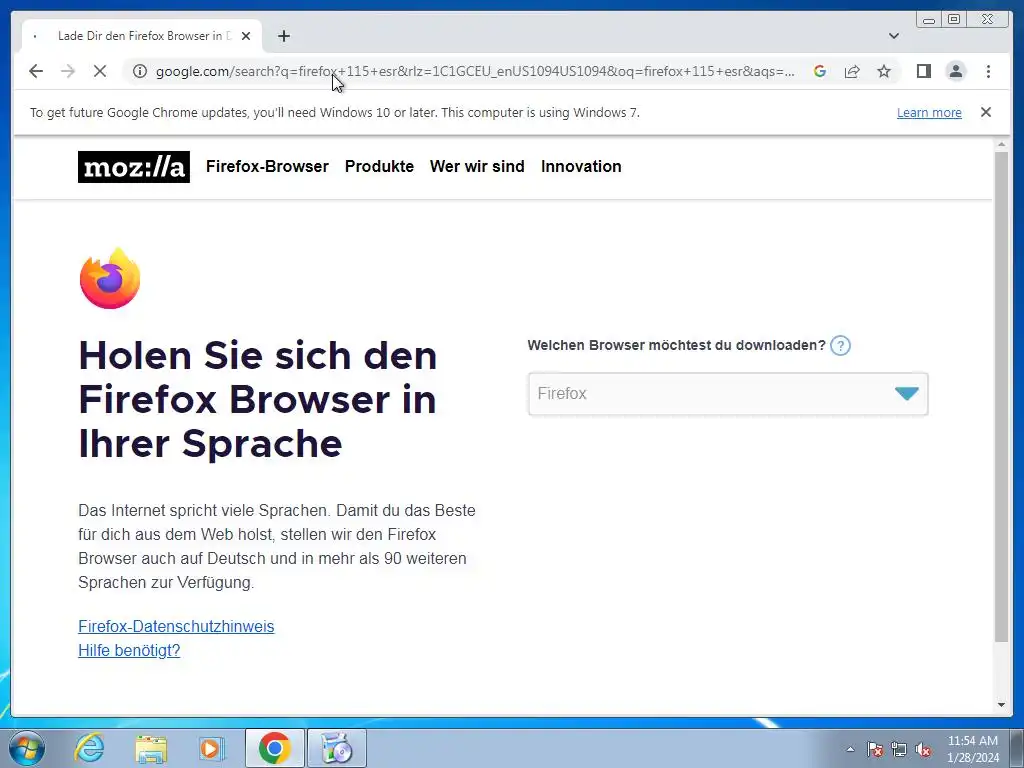Image resolution: width=1024 pixels, height=768 pixels.
Task: Expand the Firefox browser selection dropdown
Action: tap(728, 394)
